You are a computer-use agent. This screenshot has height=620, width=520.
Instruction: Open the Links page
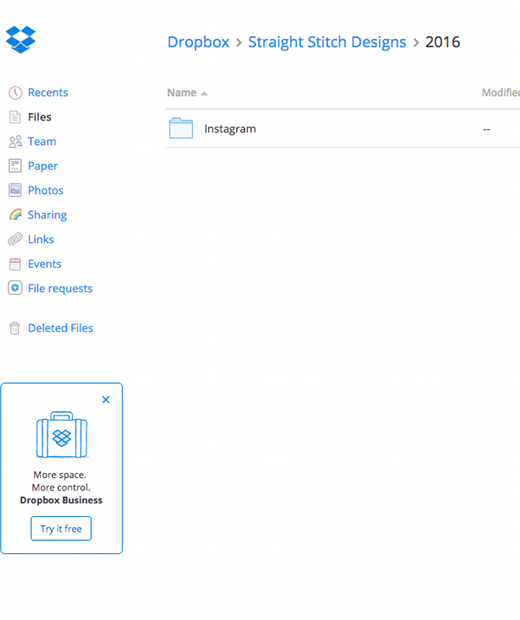pyautogui.click(x=41, y=240)
